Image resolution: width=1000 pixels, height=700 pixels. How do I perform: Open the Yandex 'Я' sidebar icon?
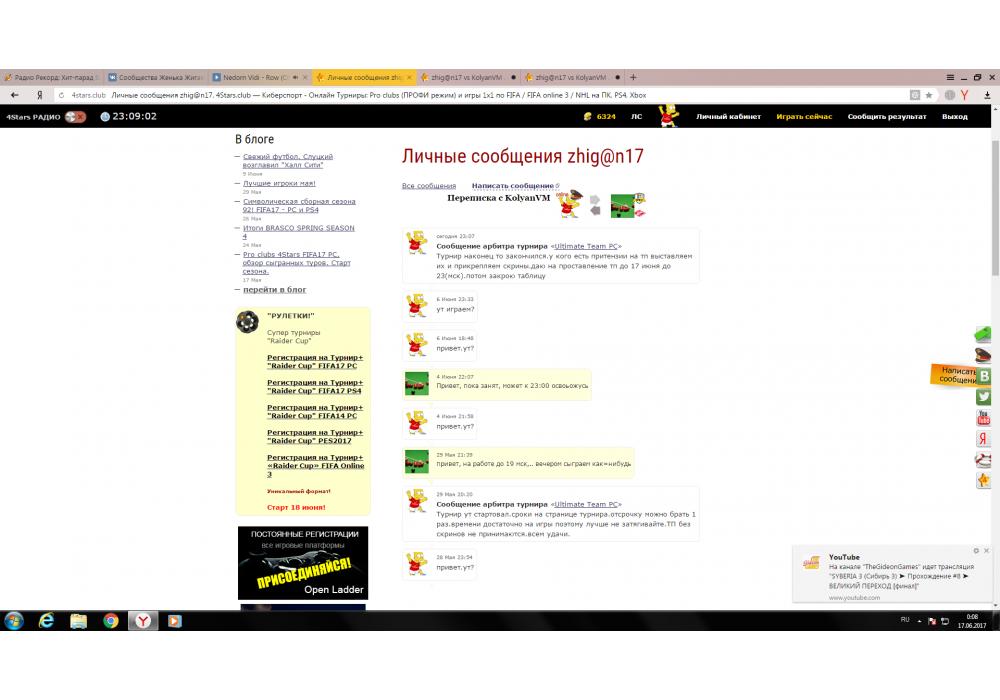pos(983,438)
